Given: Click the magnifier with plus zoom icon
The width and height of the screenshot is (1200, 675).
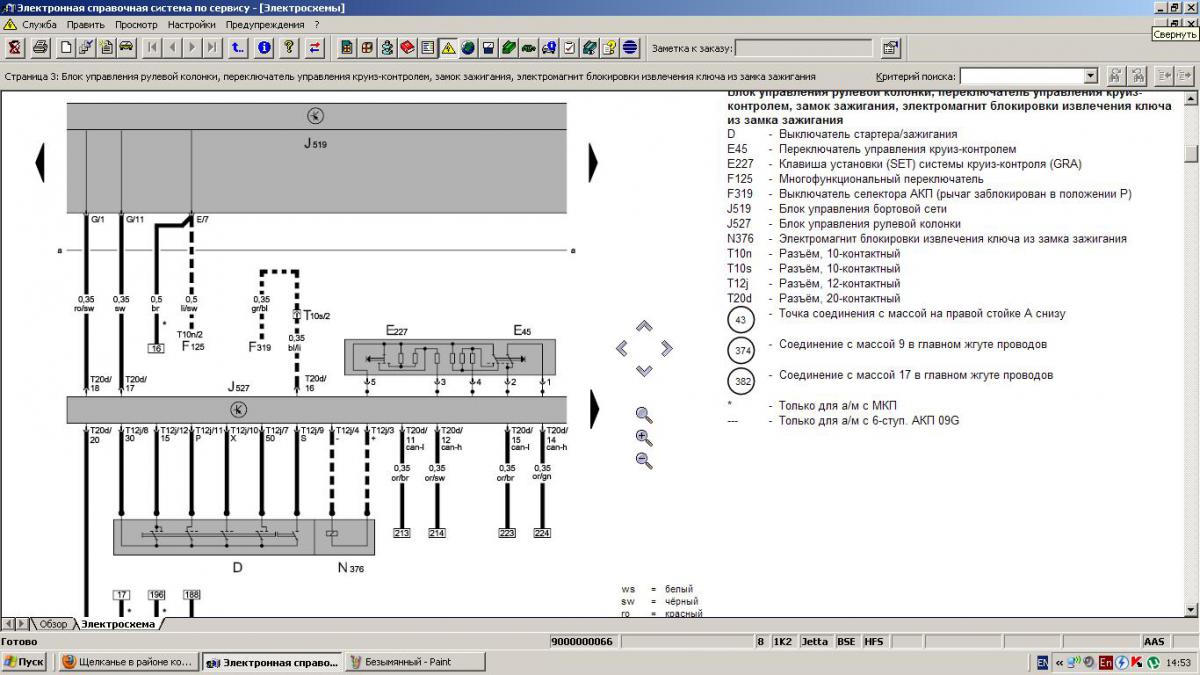Looking at the screenshot, I should (644, 438).
